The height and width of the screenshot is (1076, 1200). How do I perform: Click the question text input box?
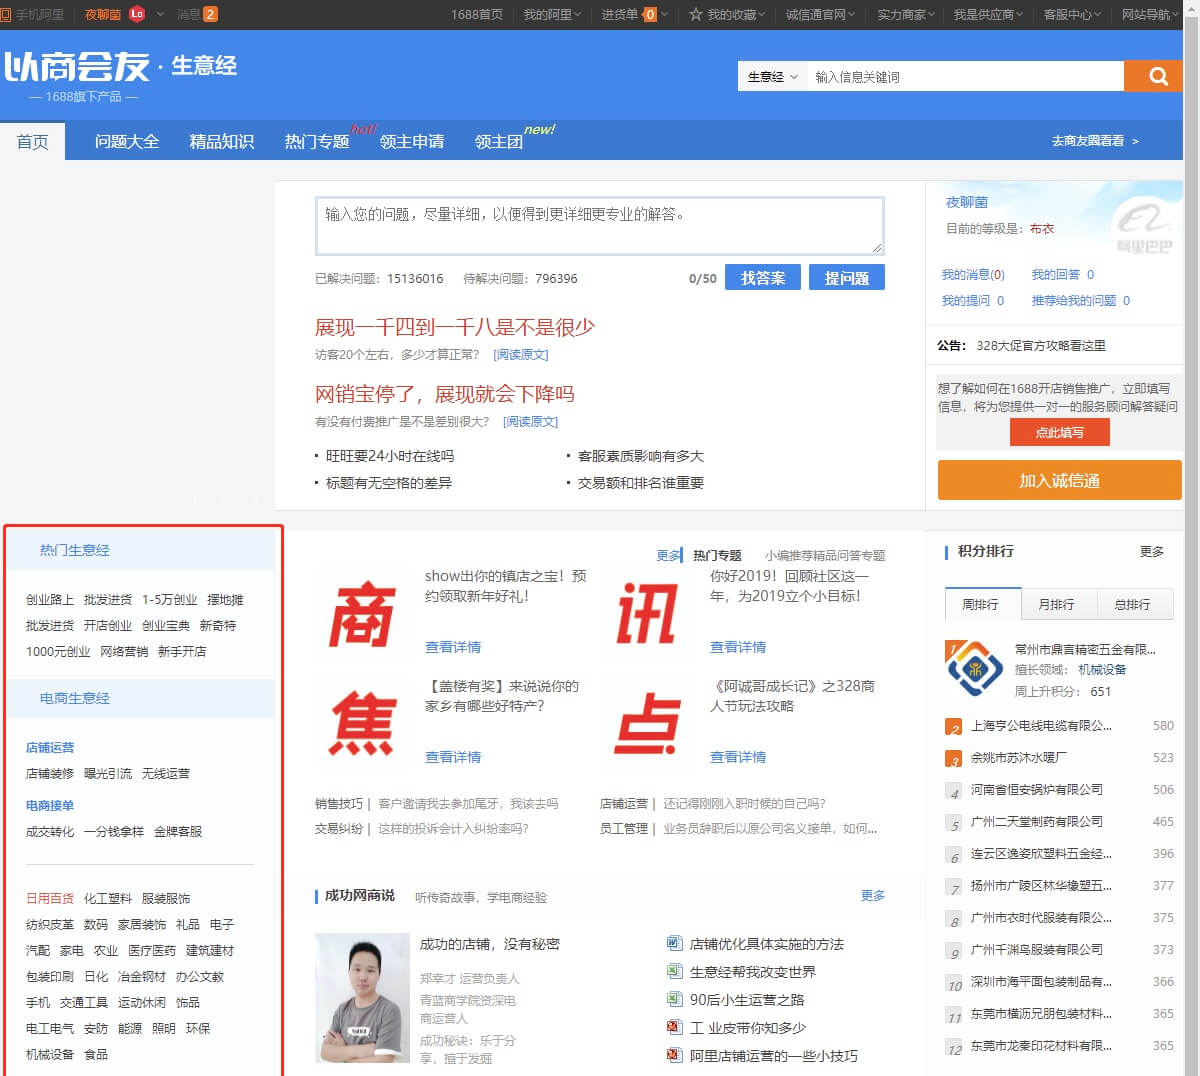tap(600, 225)
